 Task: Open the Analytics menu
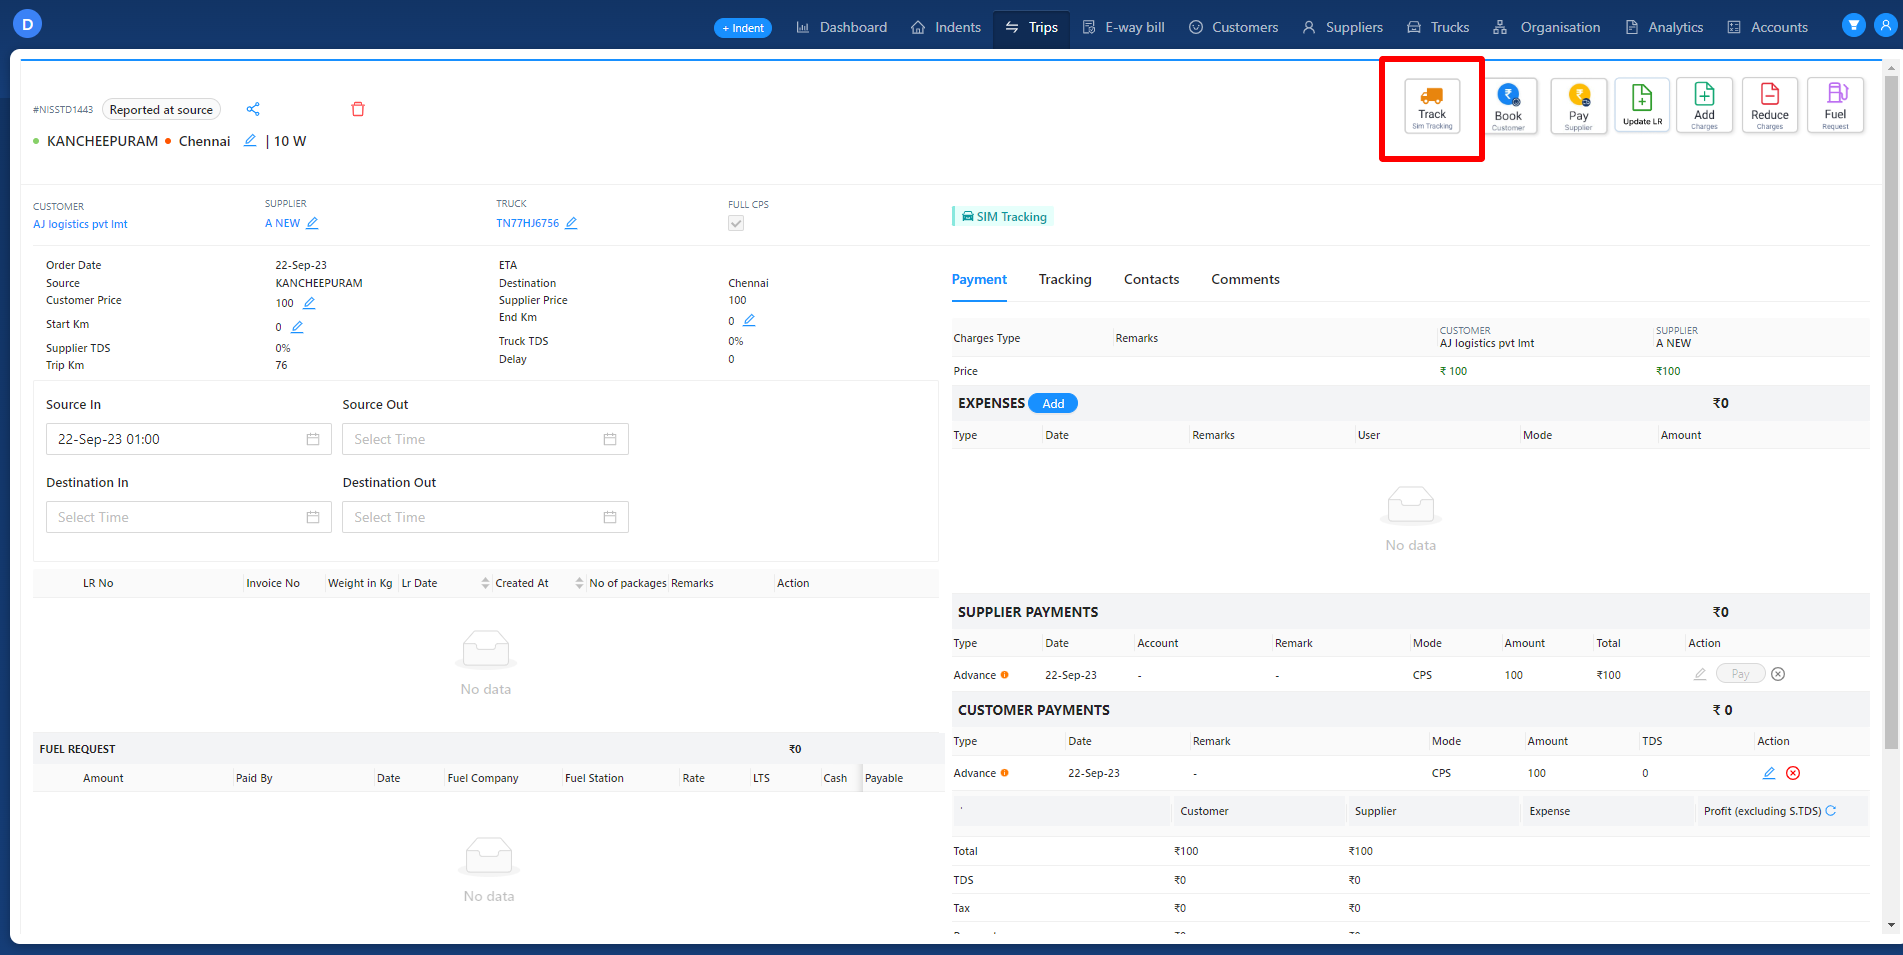click(1664, 27)
